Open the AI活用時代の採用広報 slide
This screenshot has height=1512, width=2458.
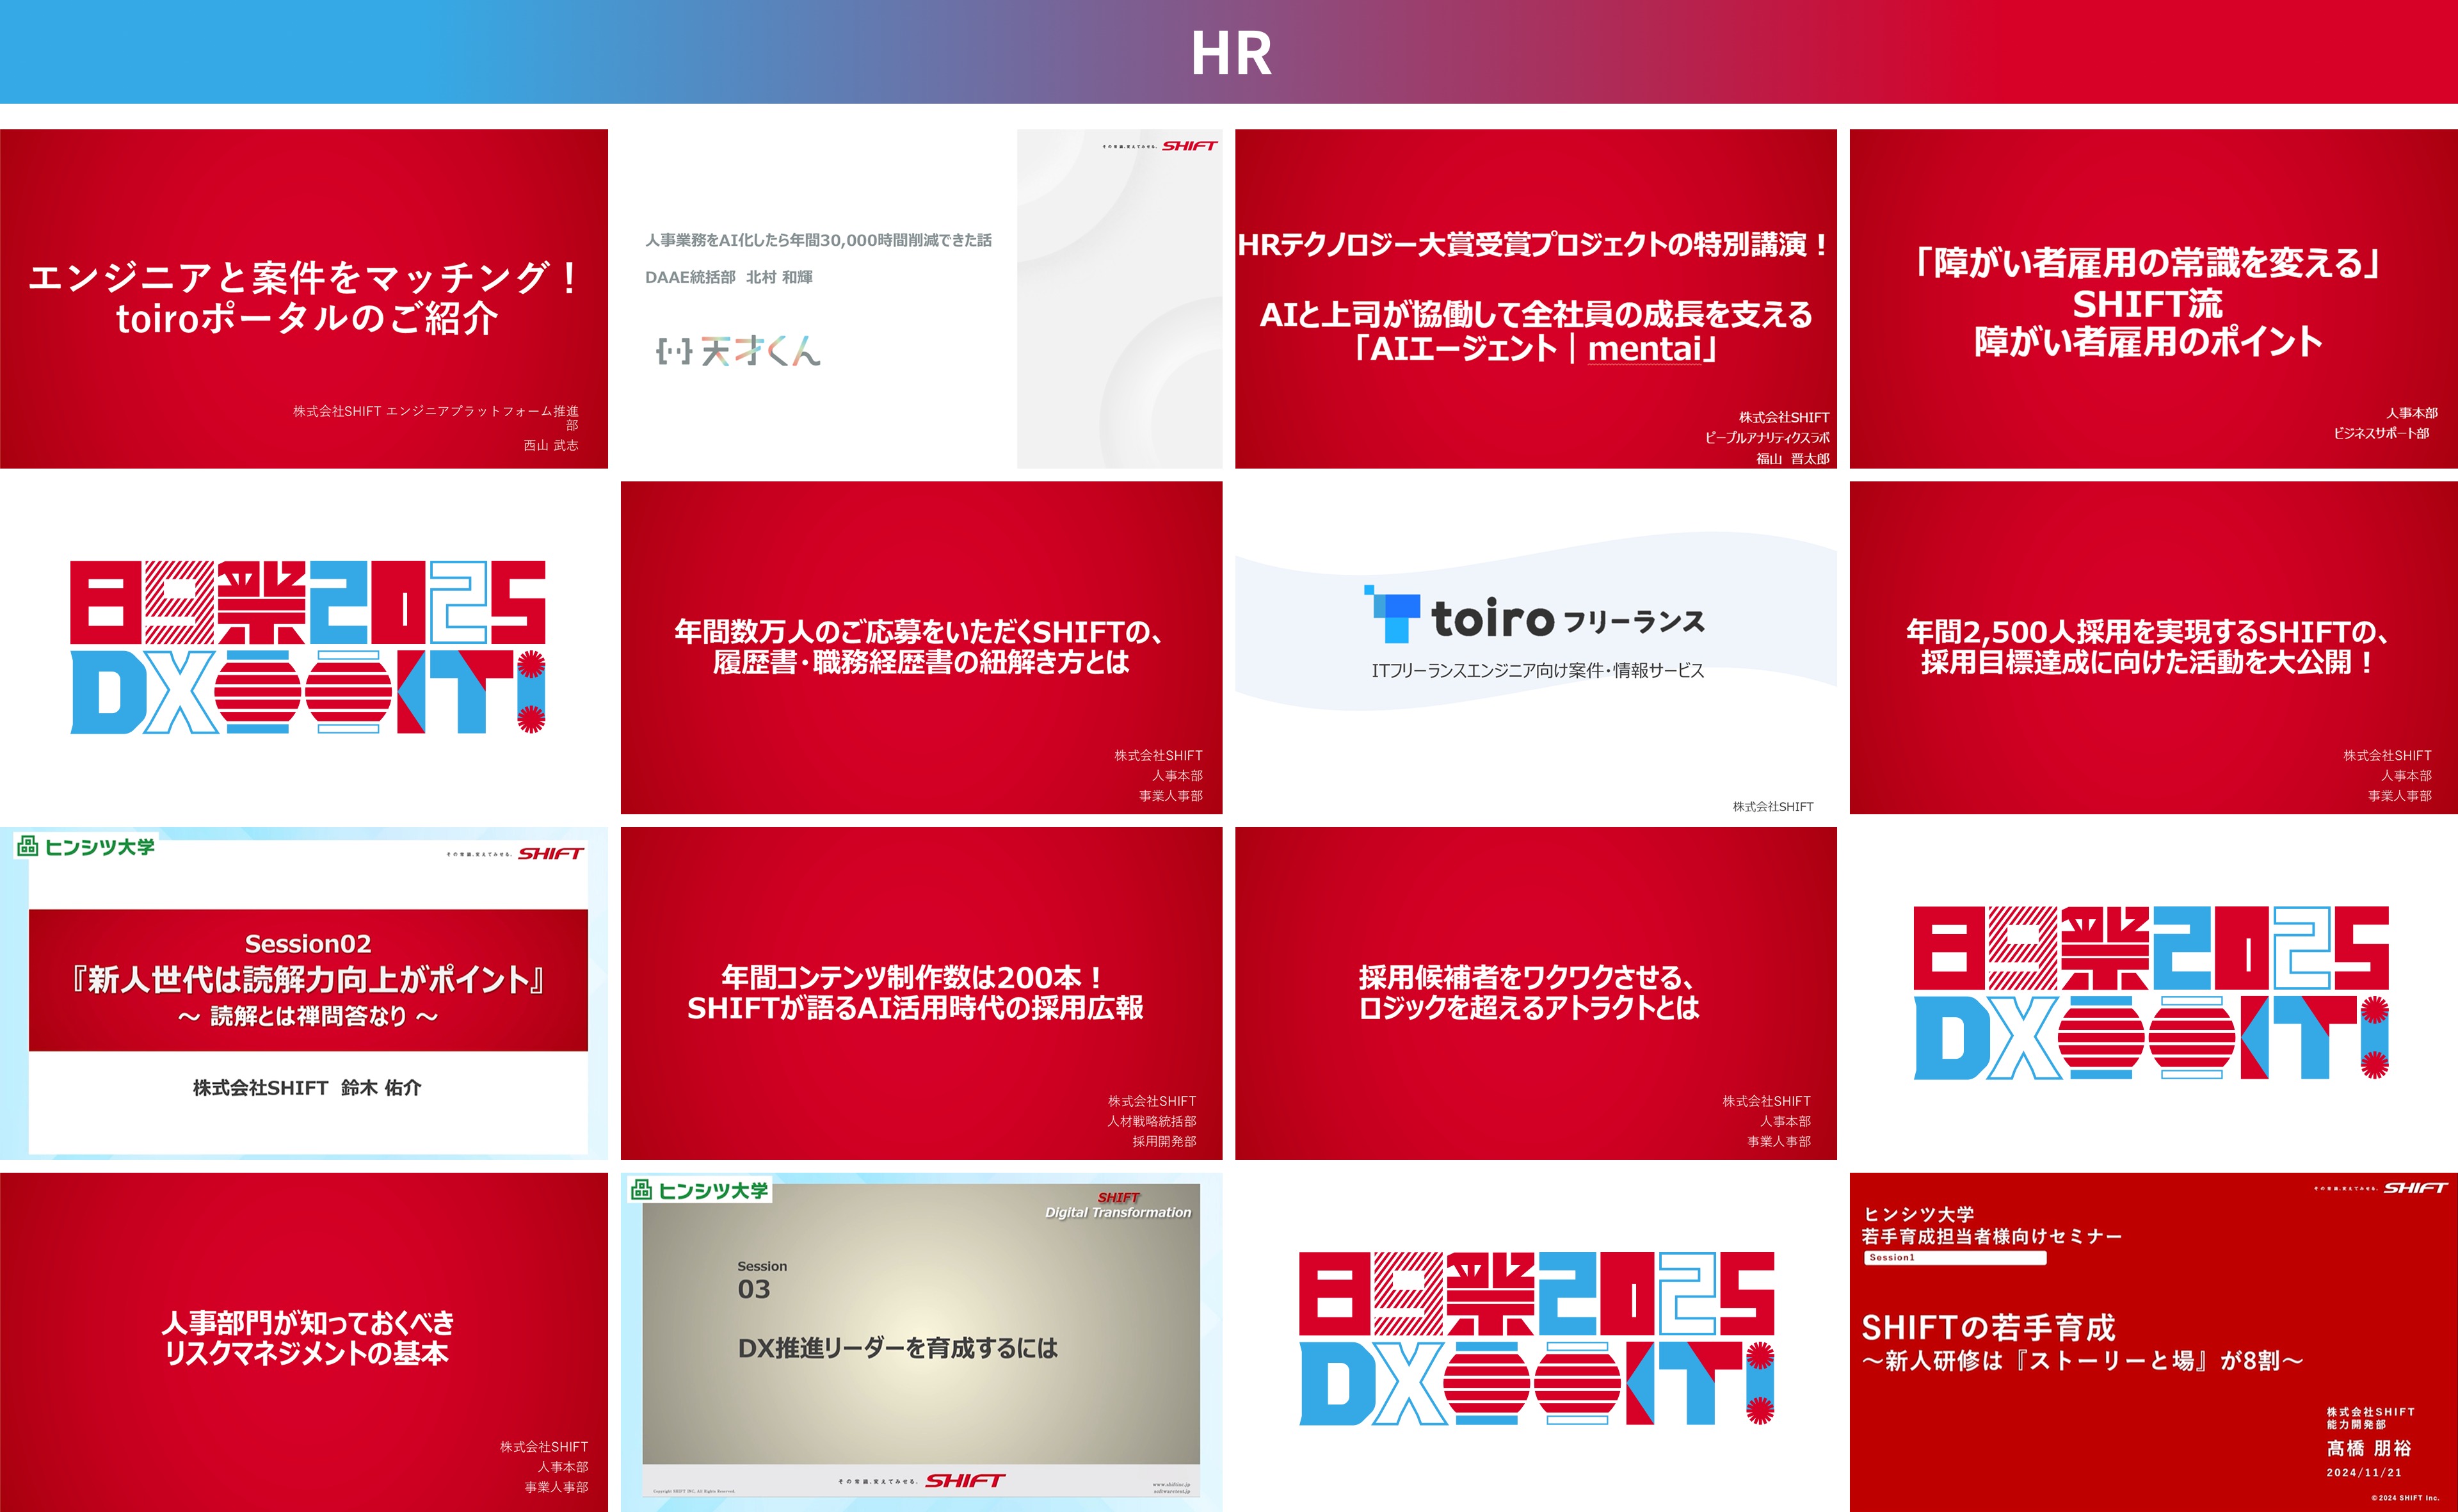921,993
